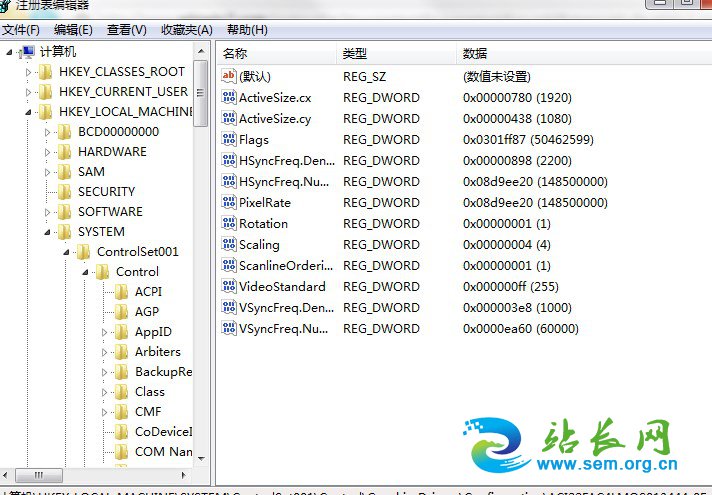
Task: Click the 数据 column header
Action: pyautogui.click(x=474, y=53)
